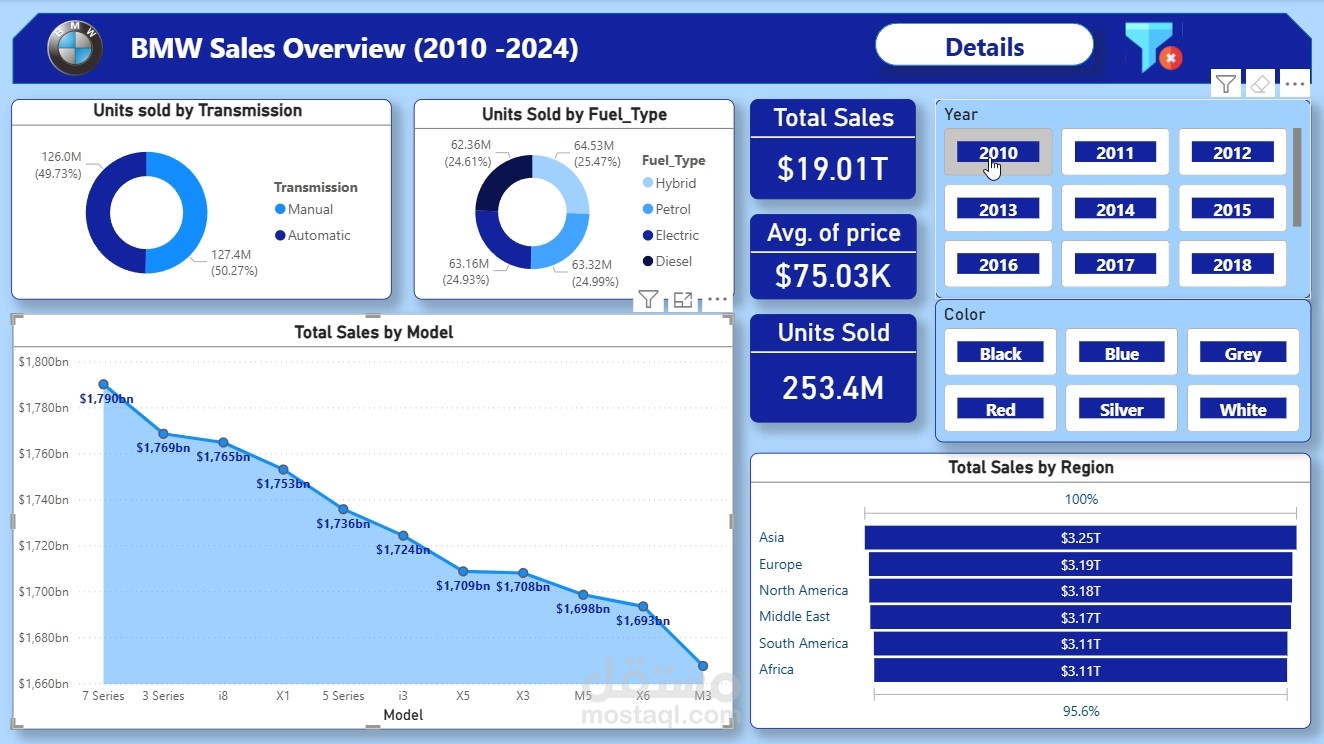Screen dimensions: 1324x744
Task: Click the M5 data point $1,698bn
Action: click(x=583, y=595)
